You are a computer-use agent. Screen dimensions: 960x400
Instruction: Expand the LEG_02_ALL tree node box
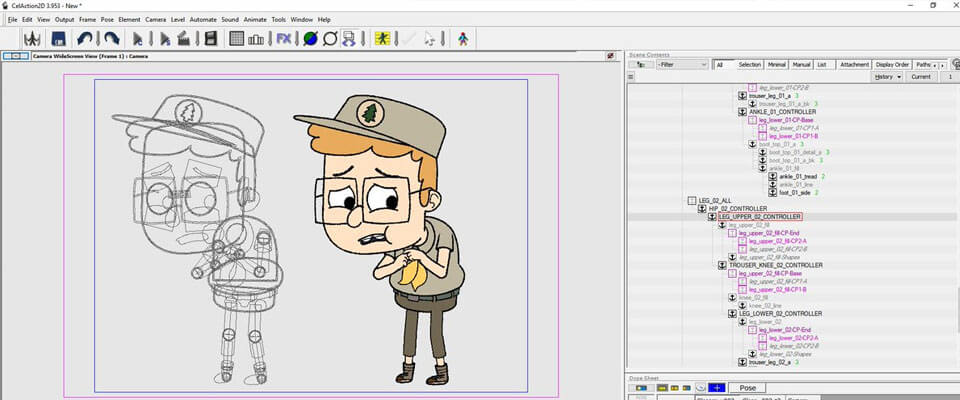point(691,200)
